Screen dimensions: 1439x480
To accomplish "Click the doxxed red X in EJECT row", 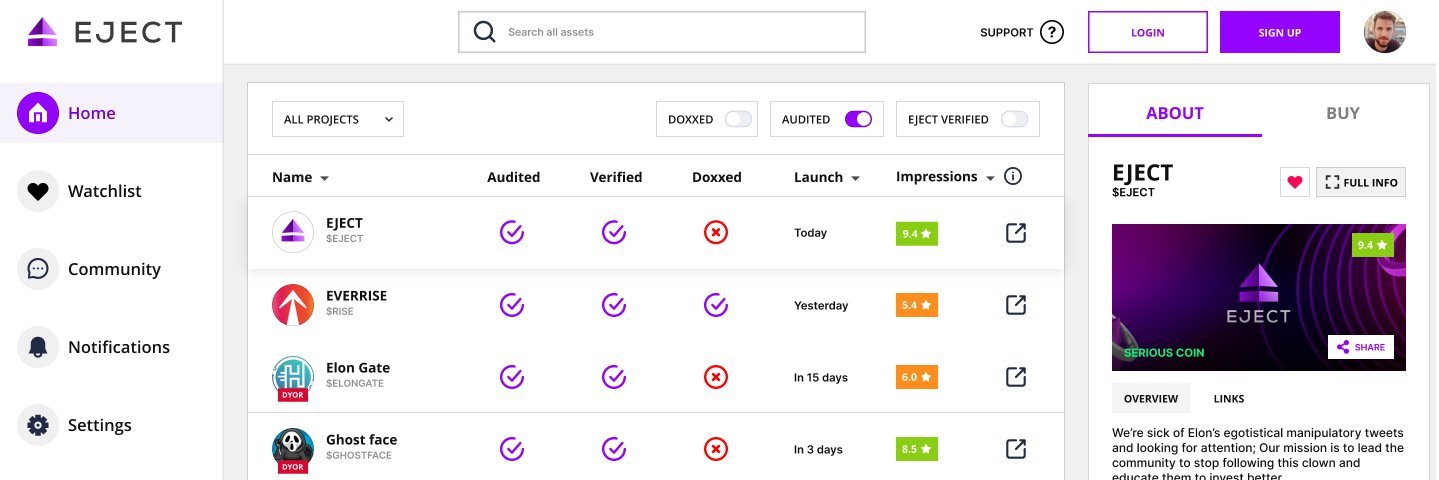I will pos(716,233).
